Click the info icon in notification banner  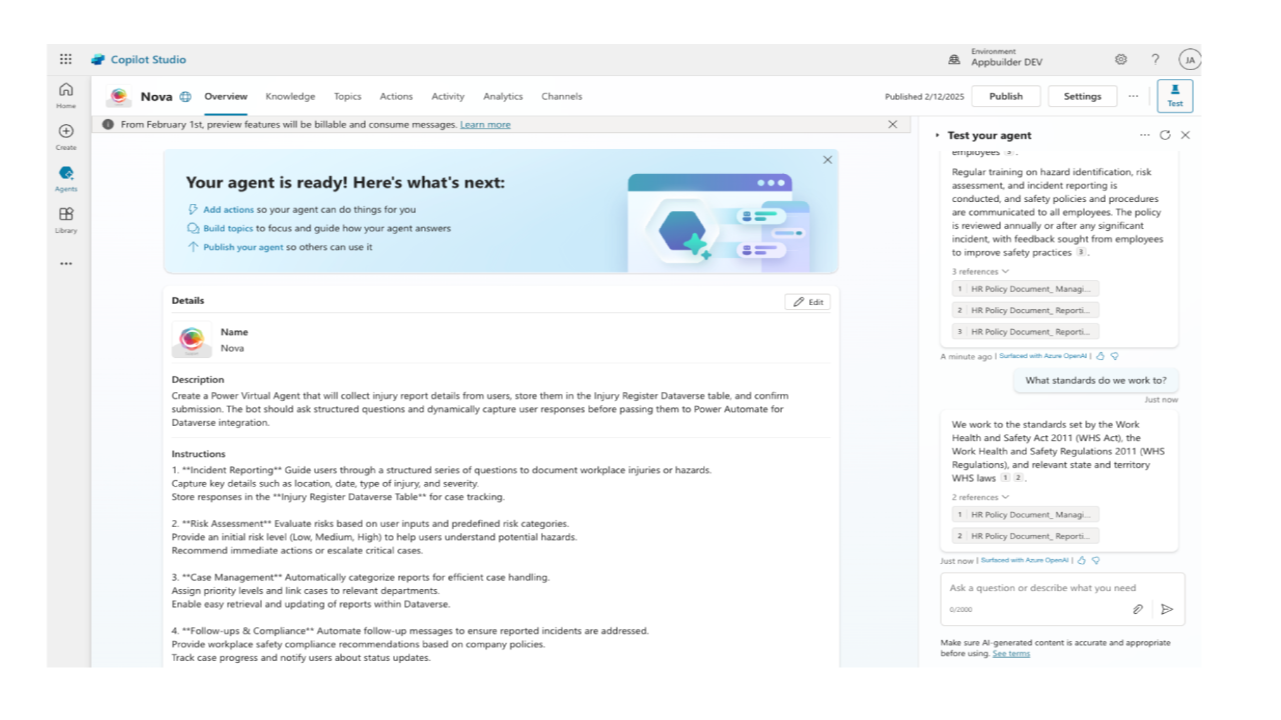tap(108, 124)
